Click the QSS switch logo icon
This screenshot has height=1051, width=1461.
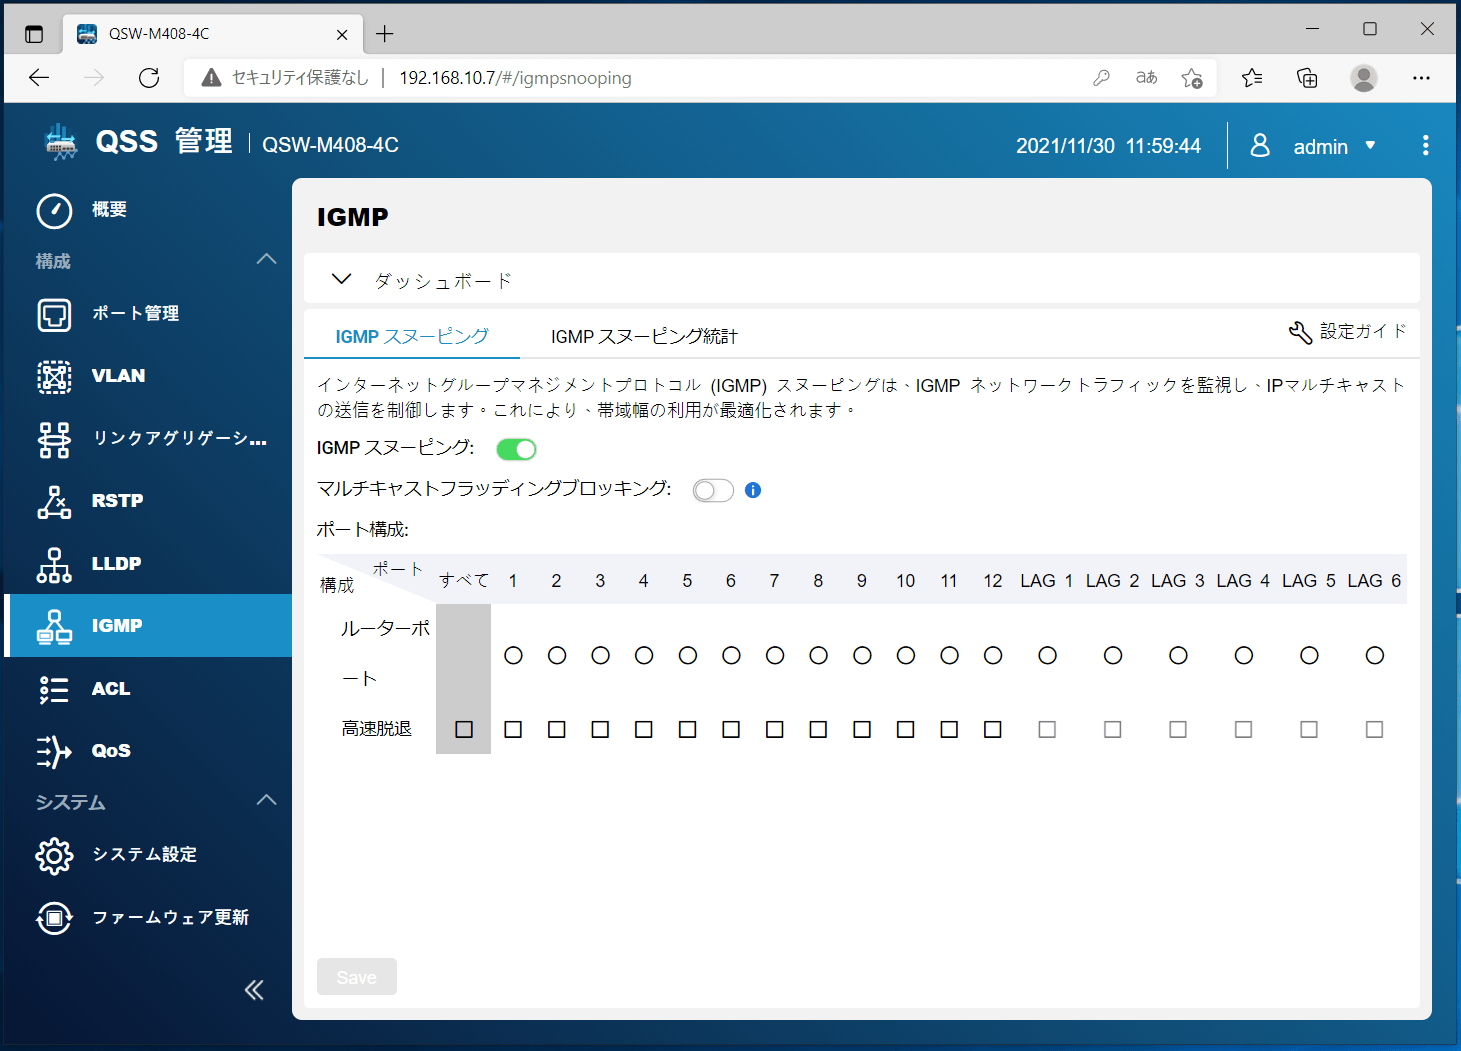[x=61, y=143]
